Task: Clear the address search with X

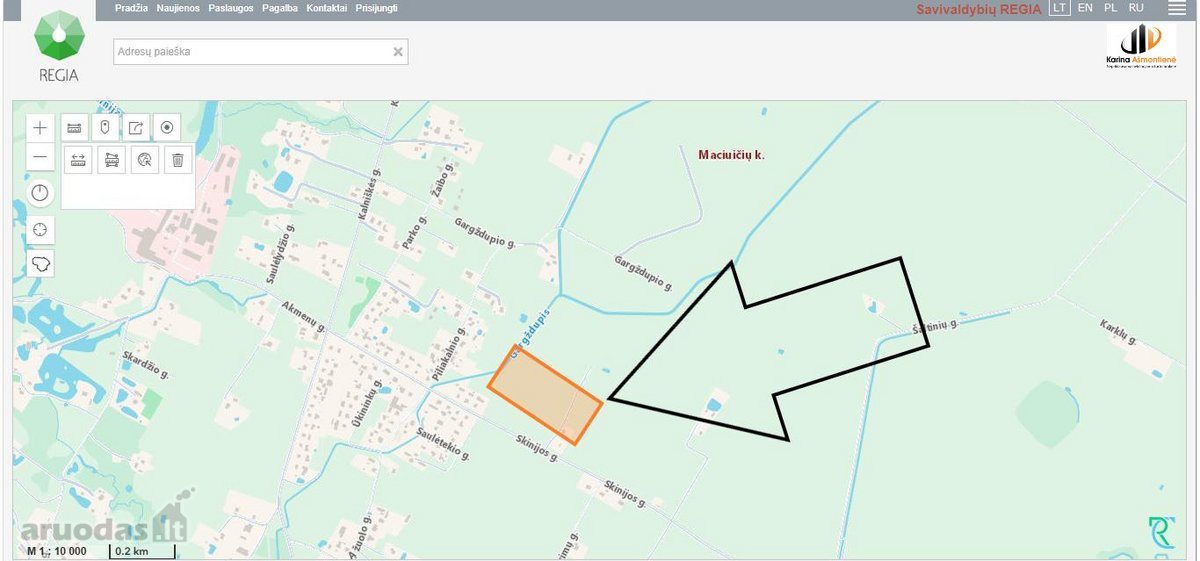Action: tap(397, 52)
